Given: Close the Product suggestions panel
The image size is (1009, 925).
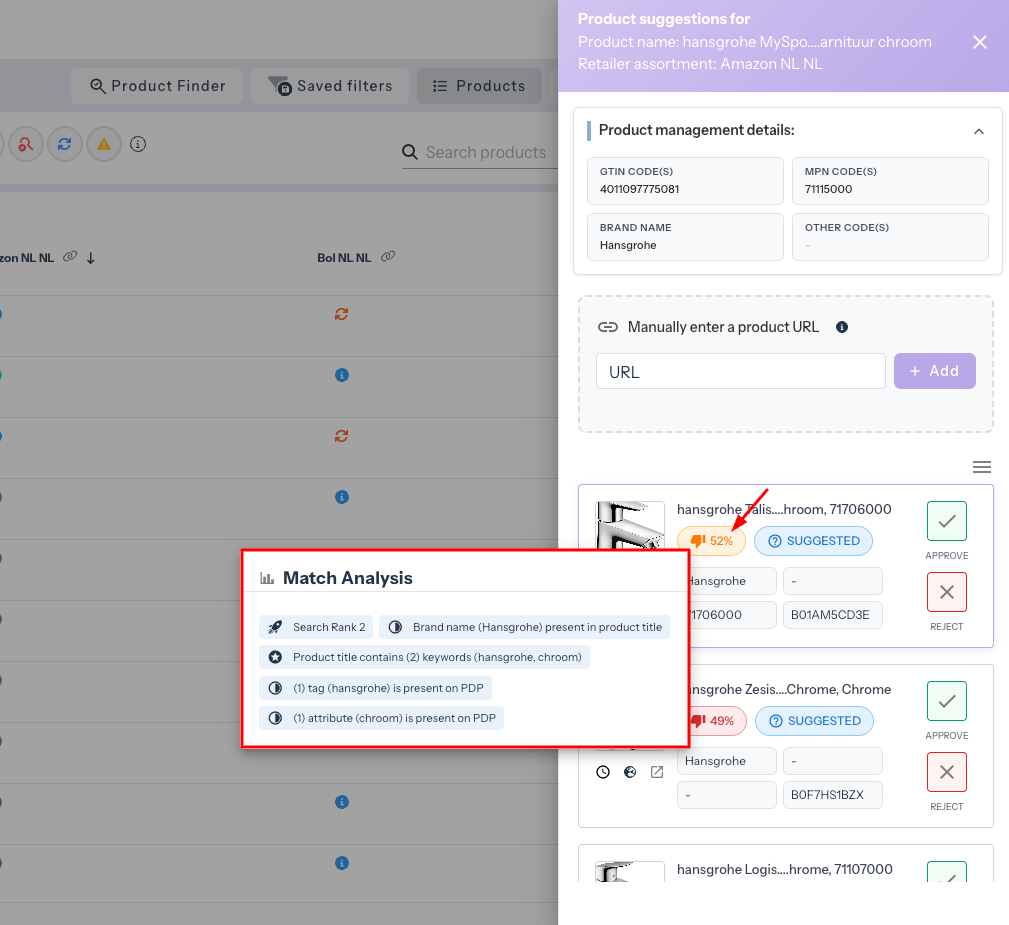Looking at the screenshot, I should [980, 42].
